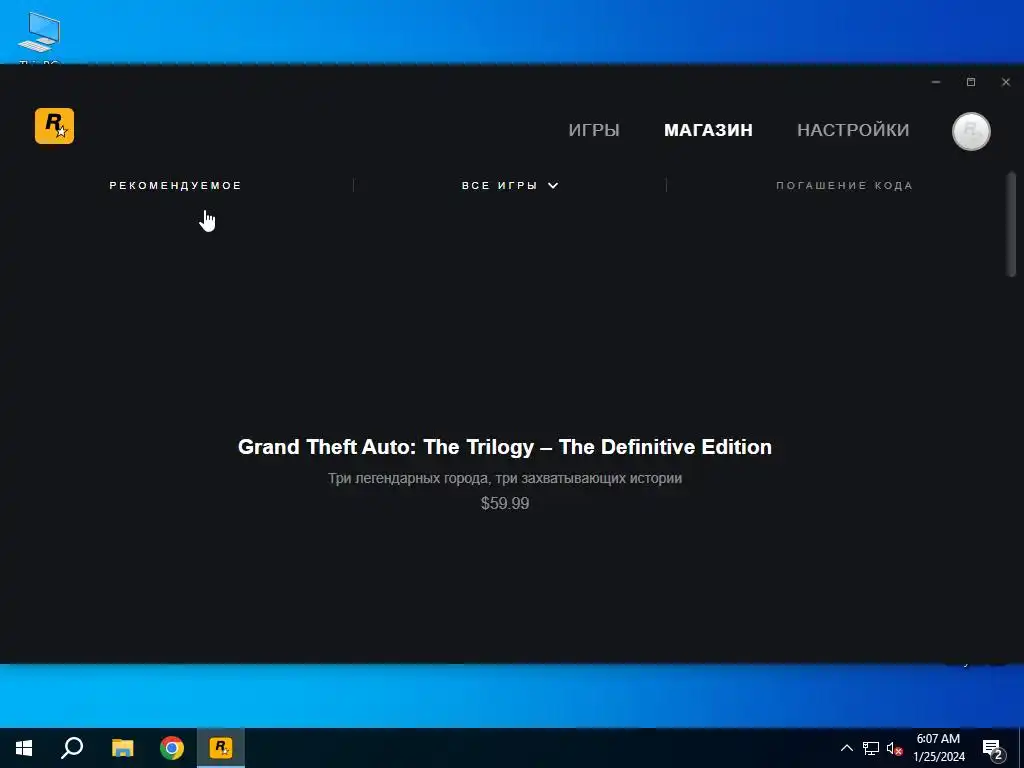Image resolution: width=1024 pixels, height=768 pixels.
Task: Open Grand Theft Auto: The Trilogy title
Action: [505, 447]
